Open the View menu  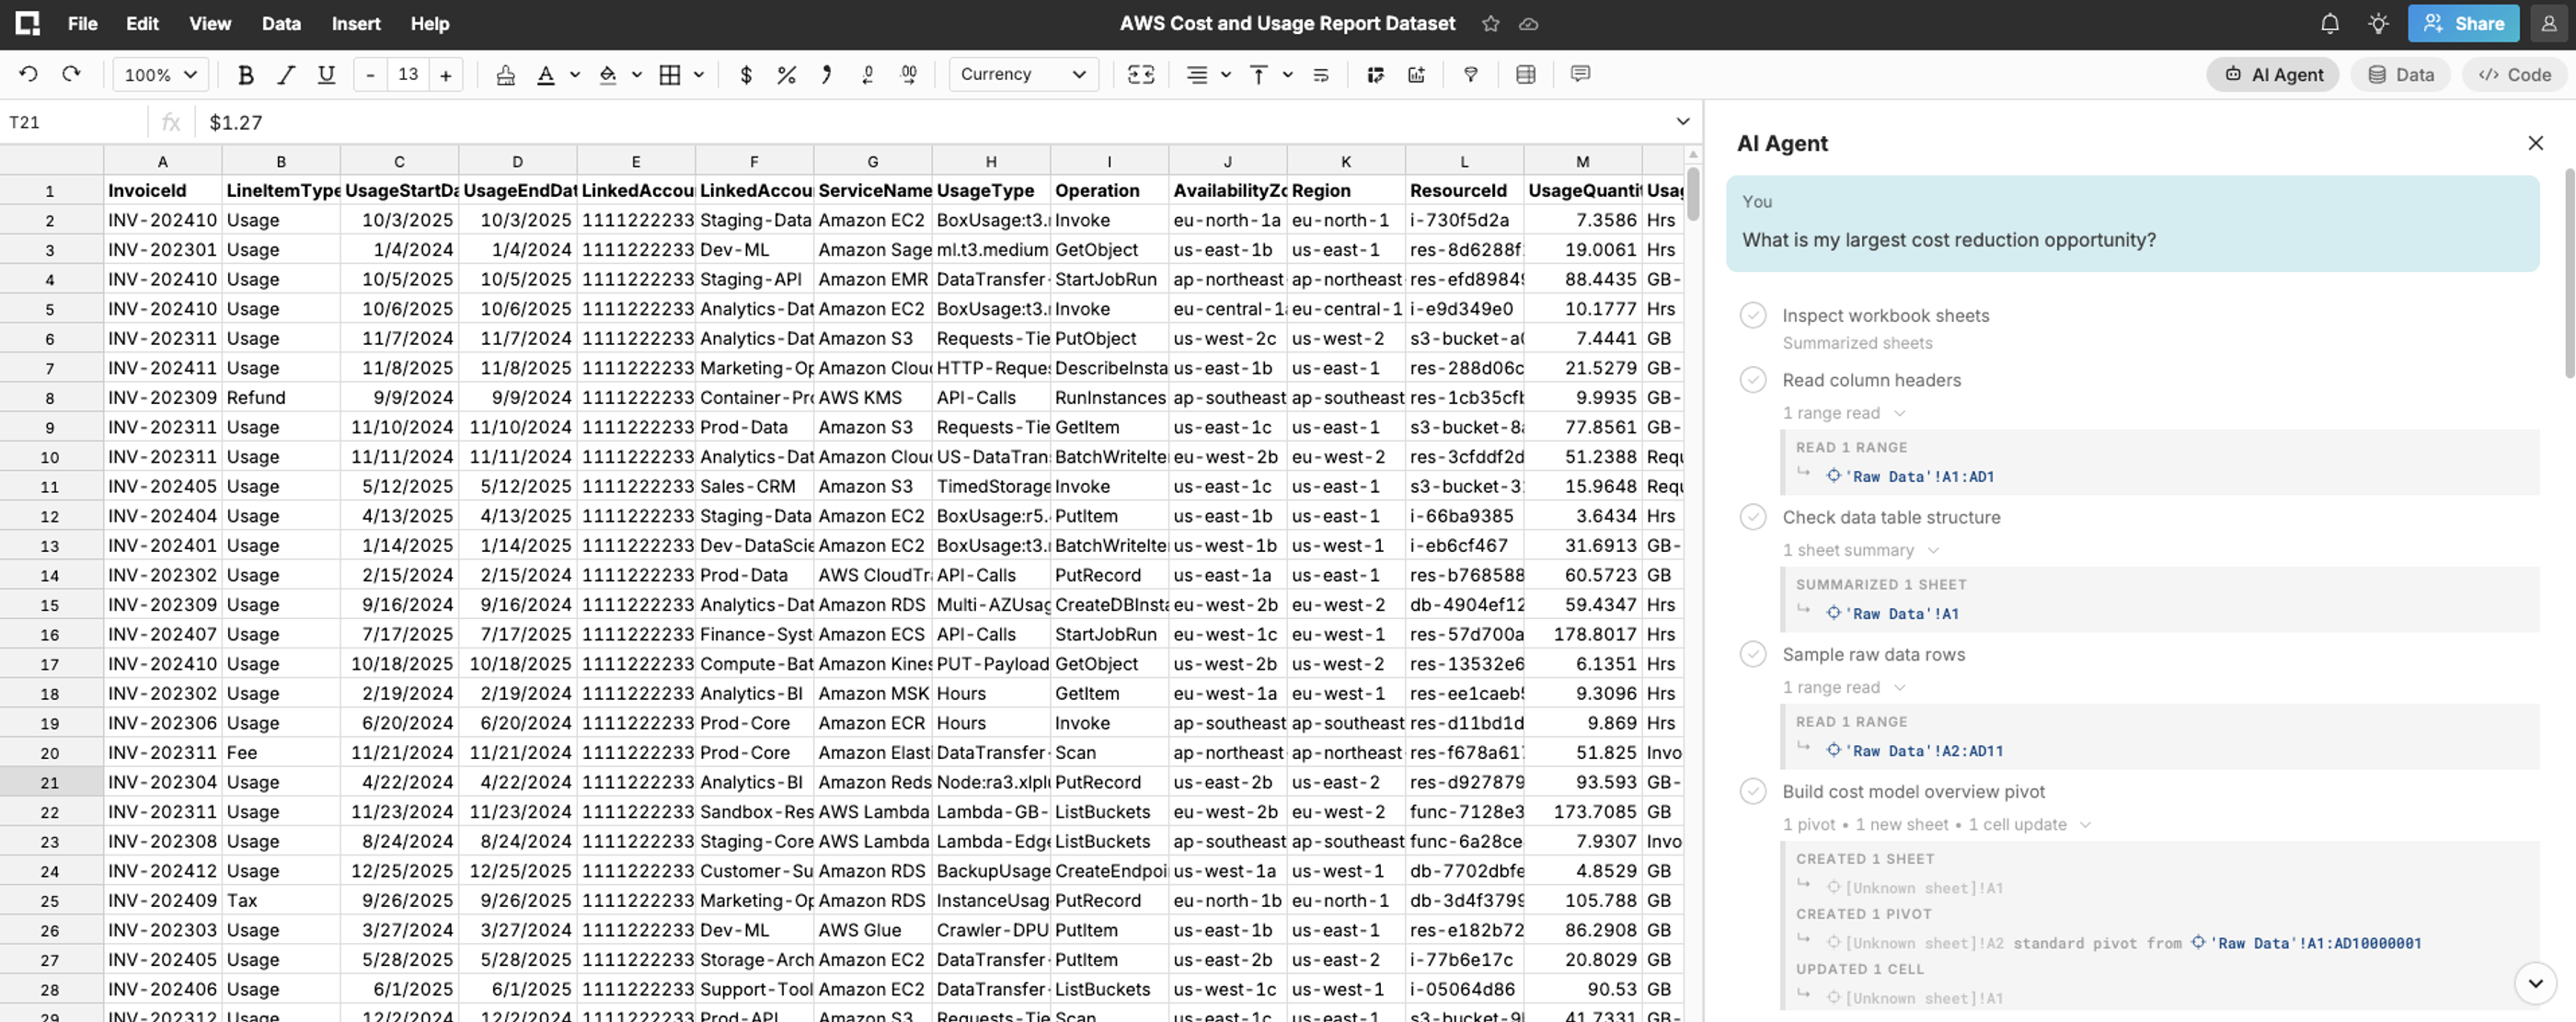210,24
